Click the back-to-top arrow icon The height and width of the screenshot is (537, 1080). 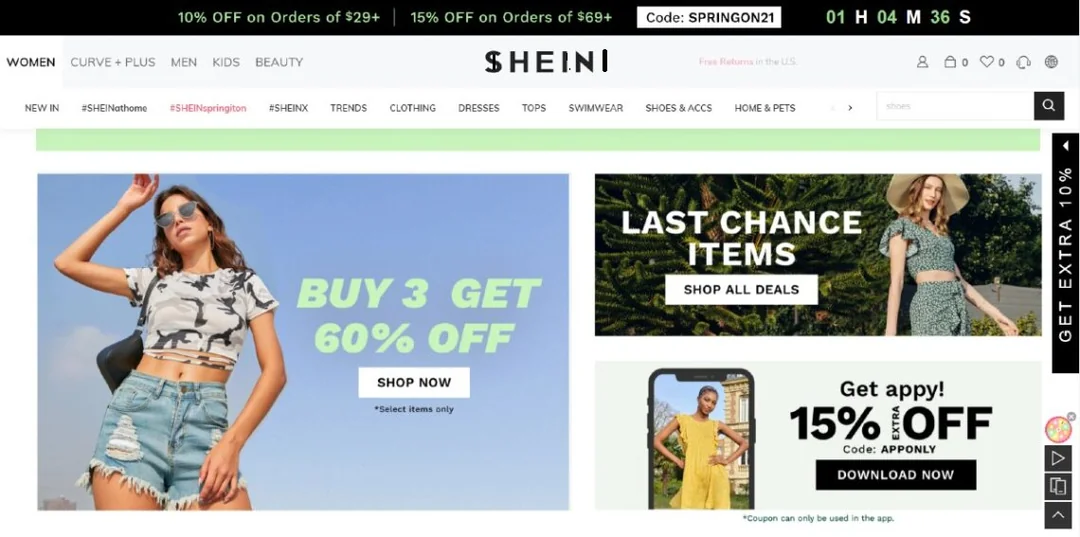[1057, 515]
